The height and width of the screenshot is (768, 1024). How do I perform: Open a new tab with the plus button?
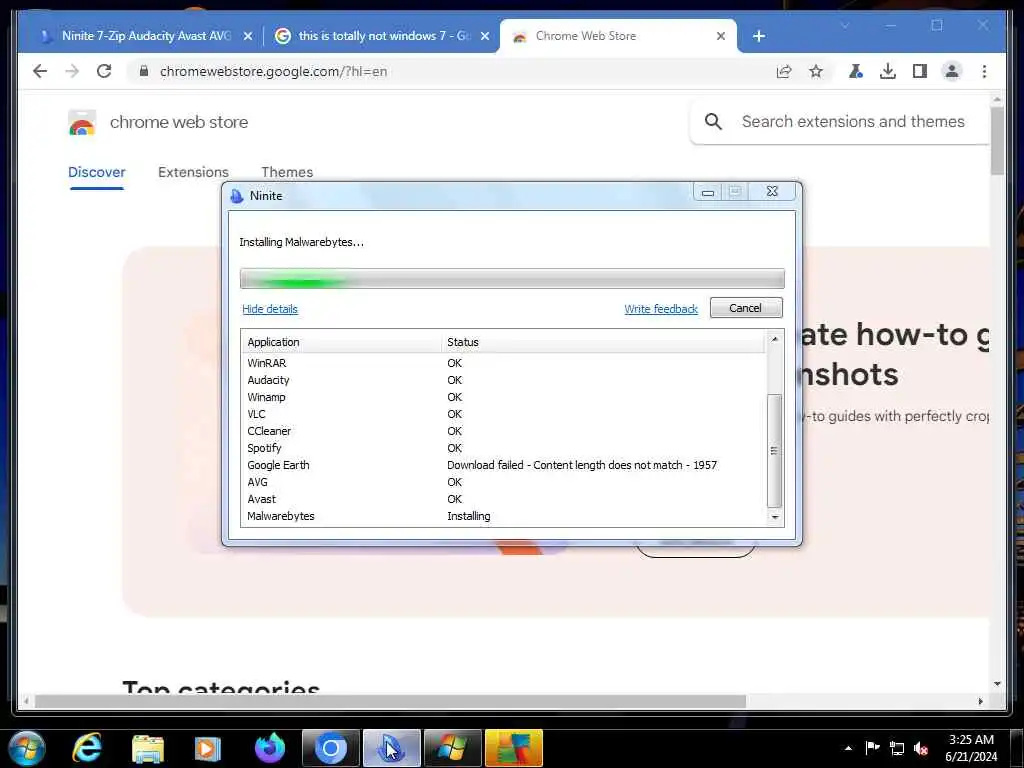pyautogui.click(x=758, y=37)
